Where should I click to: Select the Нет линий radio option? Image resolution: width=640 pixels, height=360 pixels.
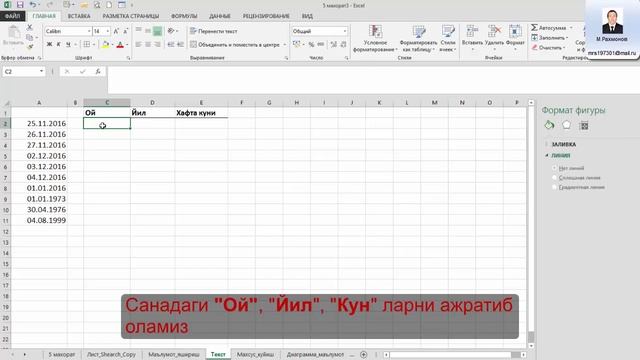pyautogui.click(x=554, y=168)
